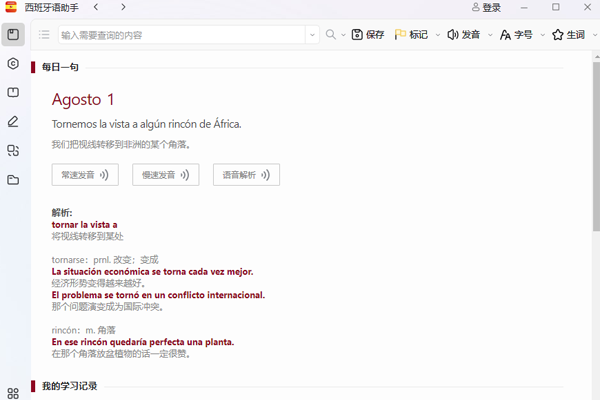Open the pencil writing sidebar icon
Image resolution: width=600 pixels, height=400 pixels.
(x=13, y=121)
